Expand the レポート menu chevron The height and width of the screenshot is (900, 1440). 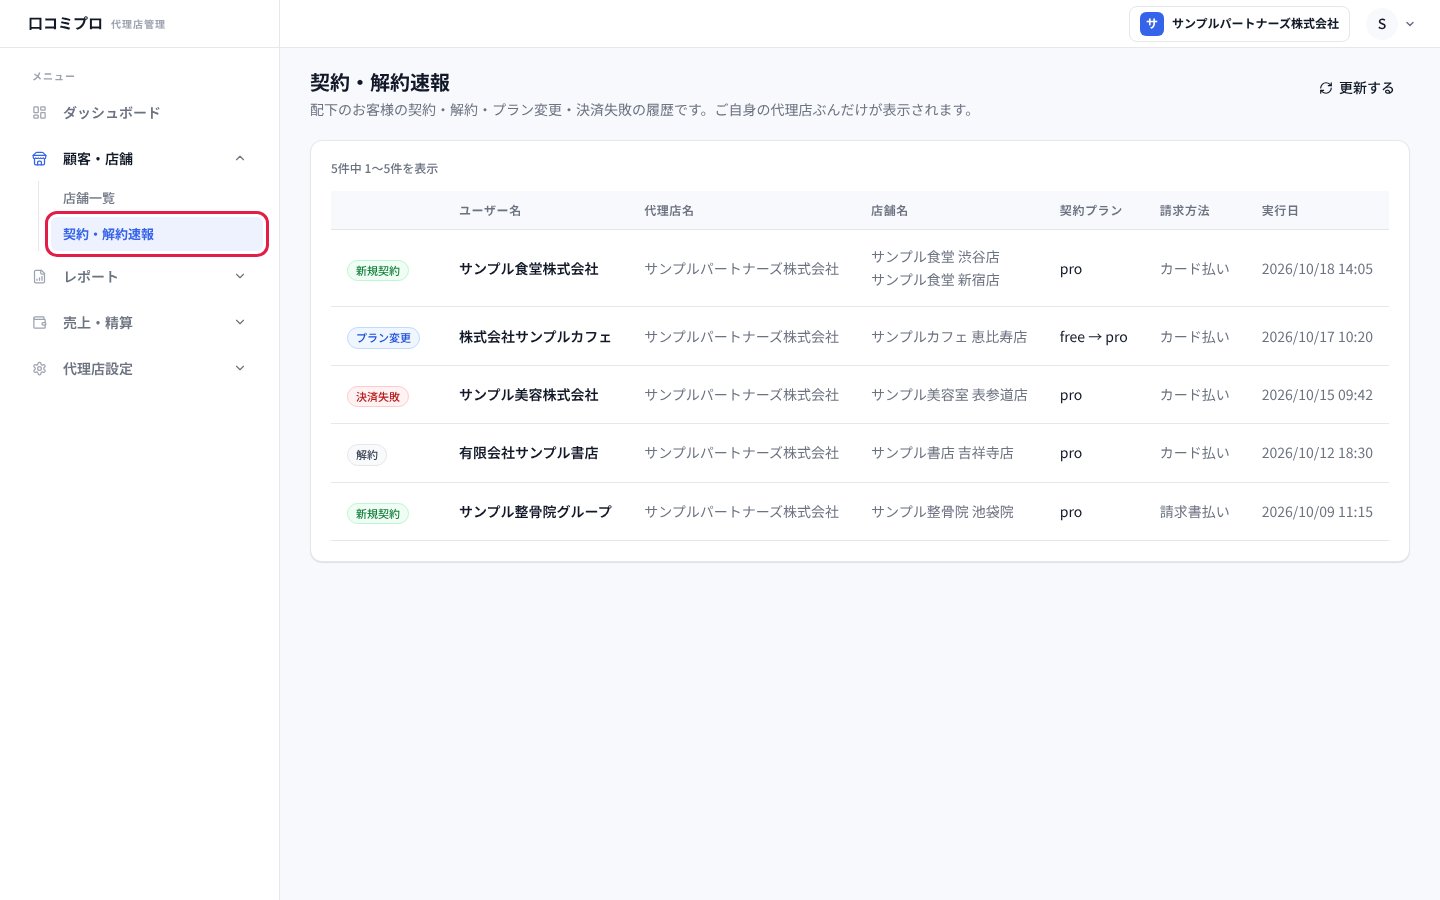coord(240,277)
